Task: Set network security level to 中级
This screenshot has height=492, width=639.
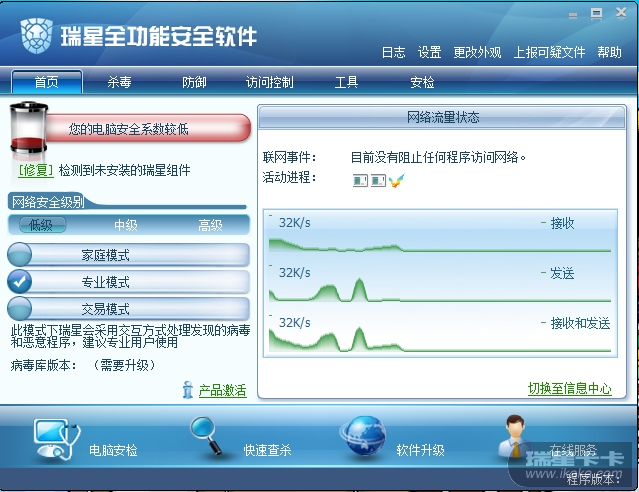Action: [x=126, y=225]
